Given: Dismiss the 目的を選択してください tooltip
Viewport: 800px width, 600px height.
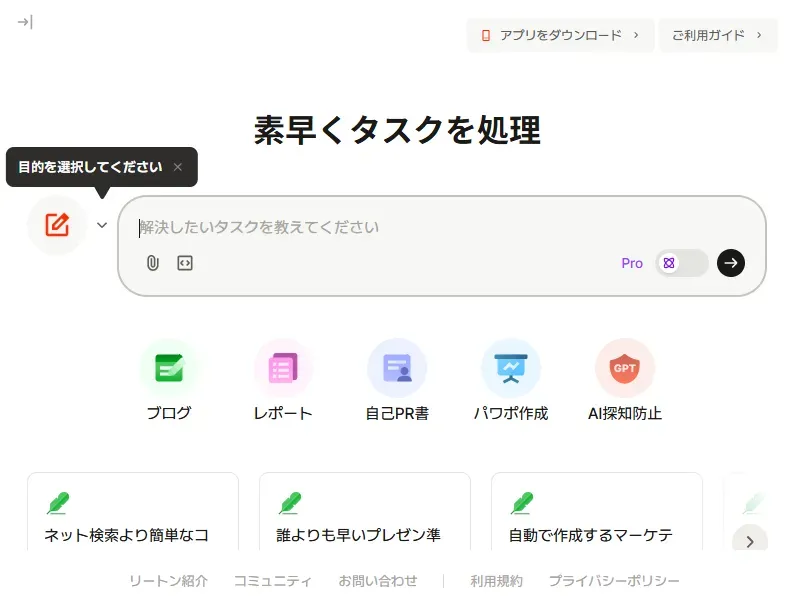Looking at the screenshot, I should (178, 167).
